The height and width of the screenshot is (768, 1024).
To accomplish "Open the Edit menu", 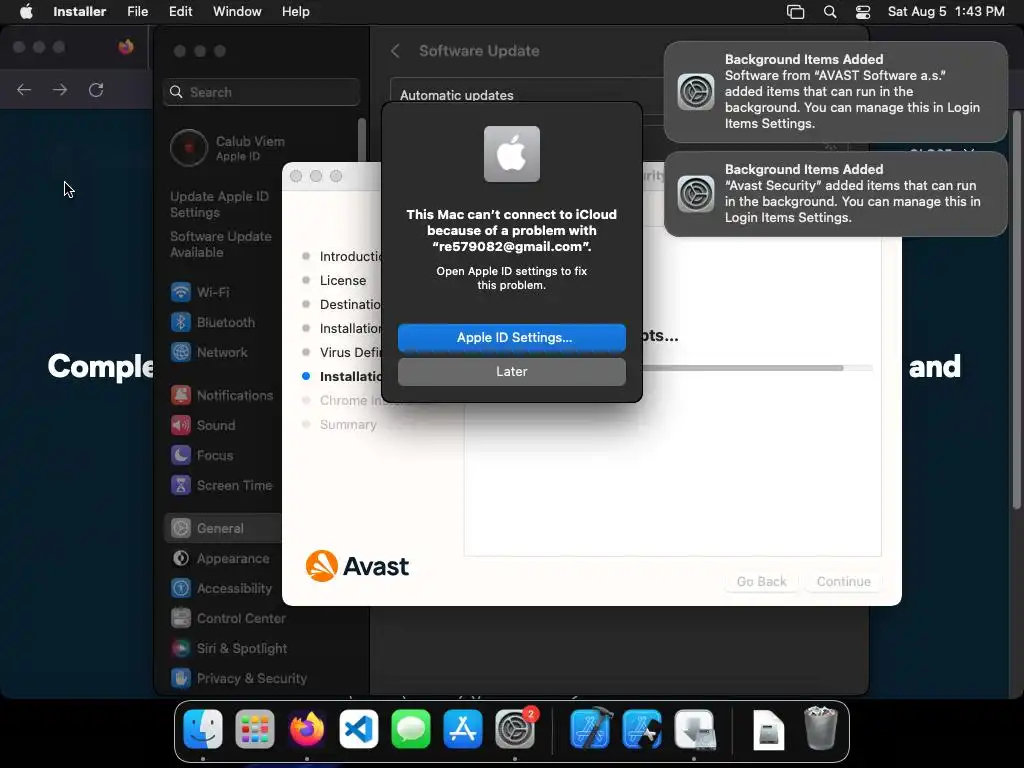I will click(x=180, y=12).
